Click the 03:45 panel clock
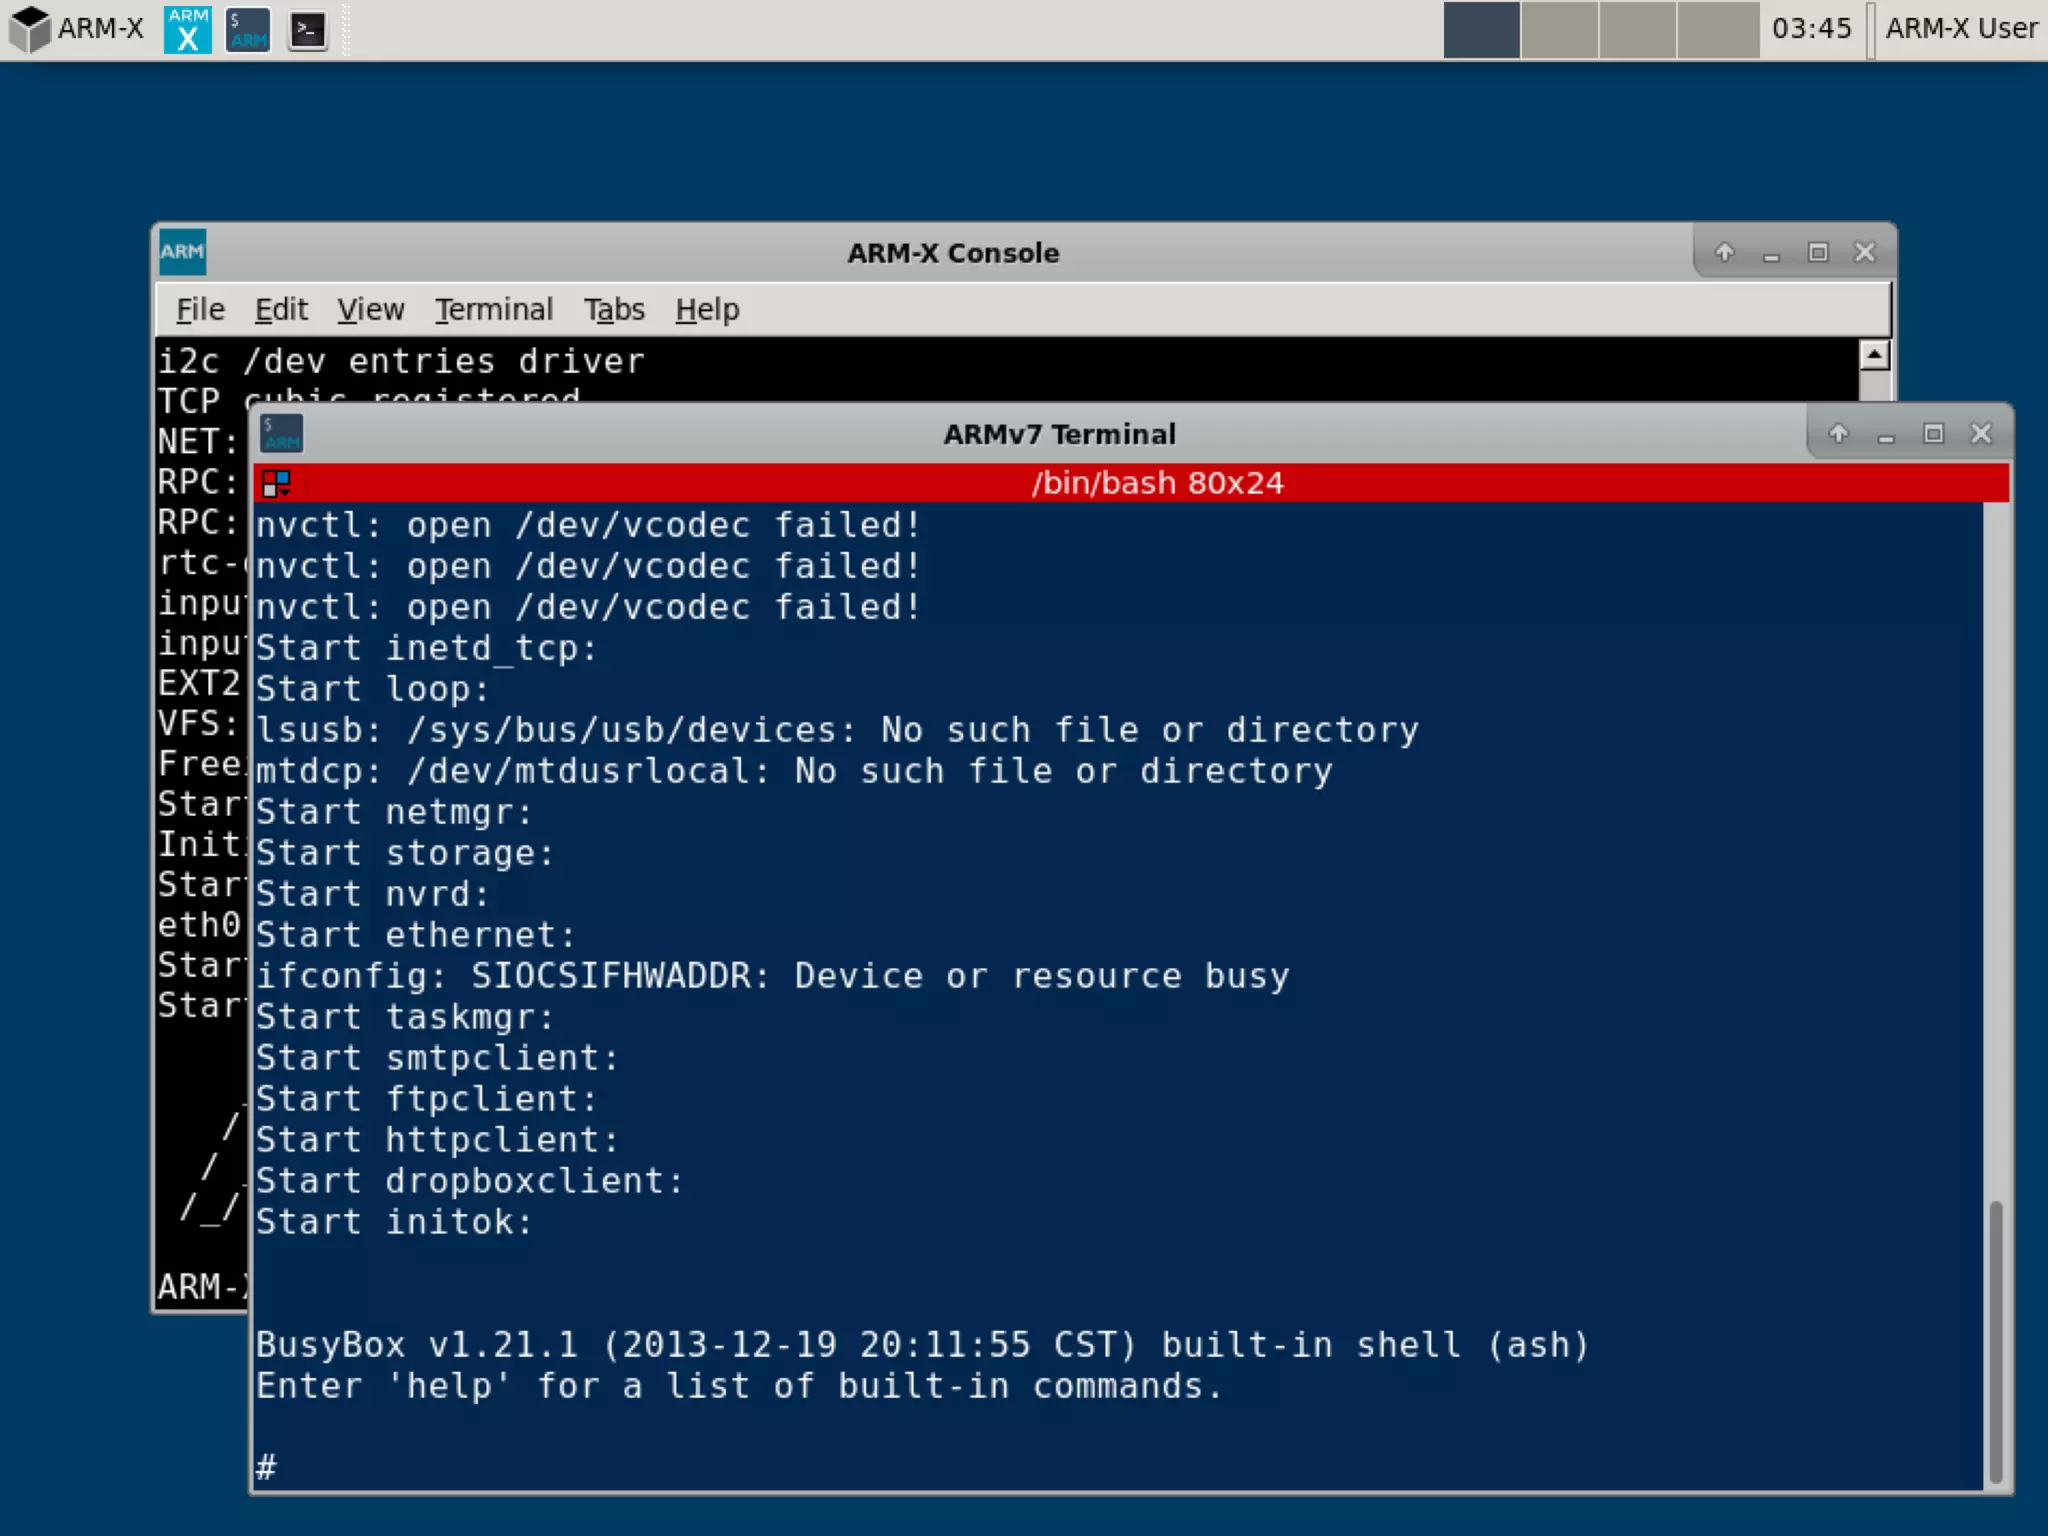This screenshot has width=2048, height=1536. 1811,29
